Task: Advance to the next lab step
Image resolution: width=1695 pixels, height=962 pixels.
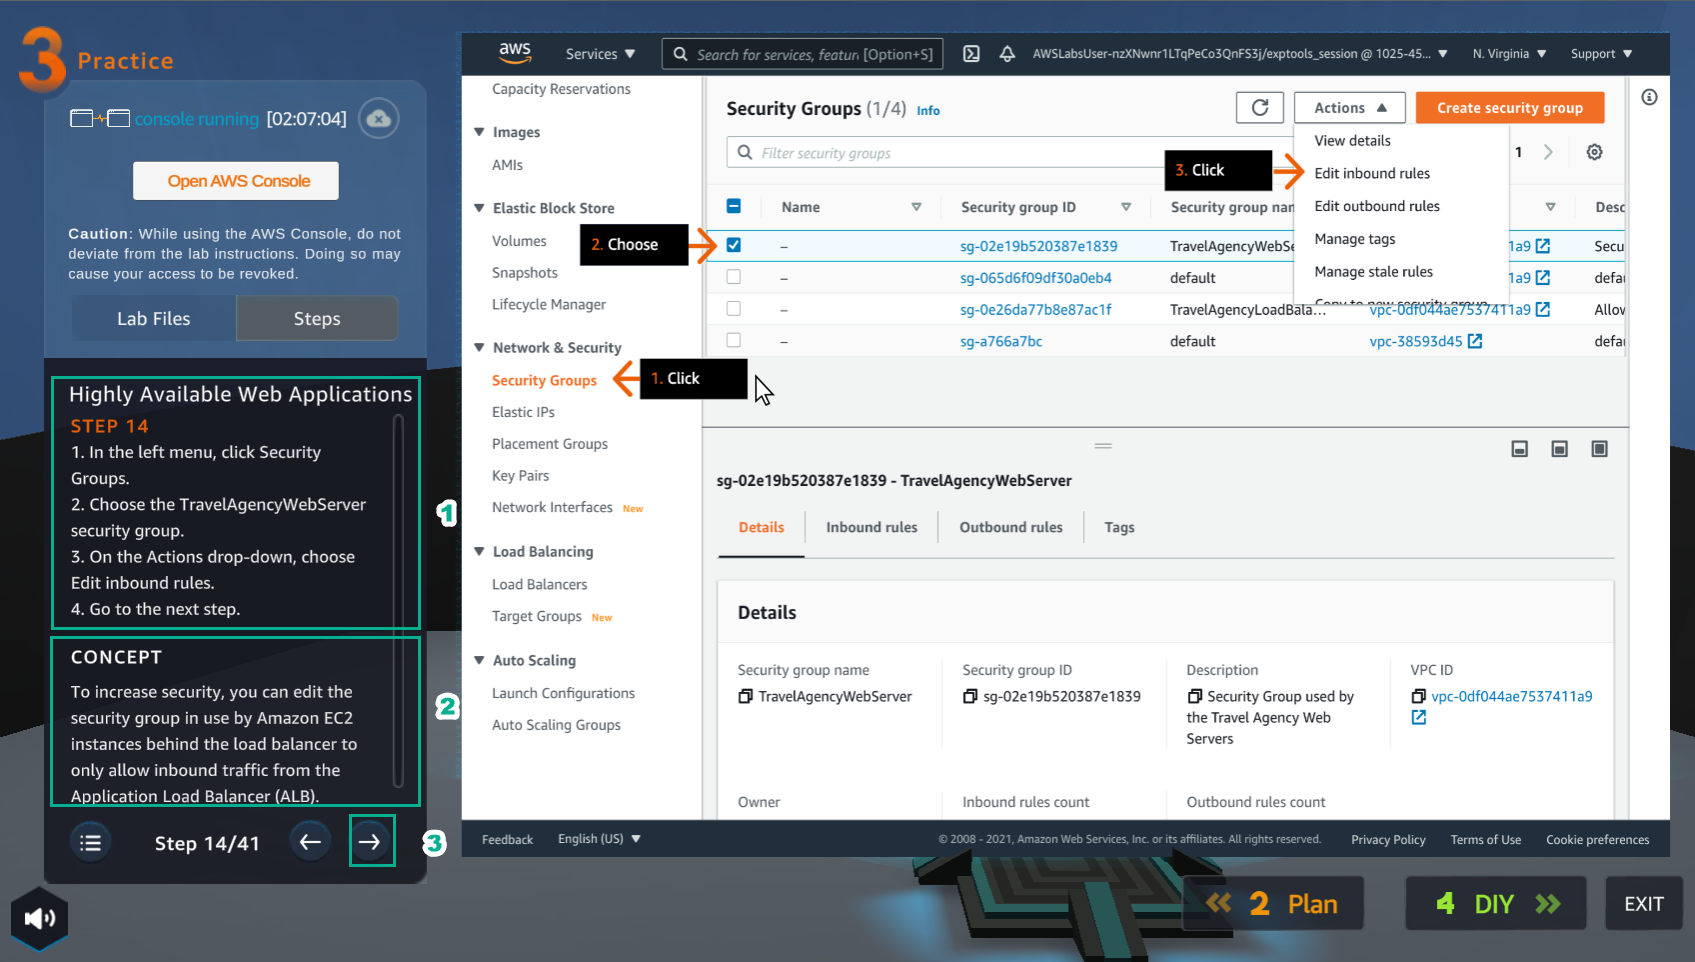Action: 370,842
